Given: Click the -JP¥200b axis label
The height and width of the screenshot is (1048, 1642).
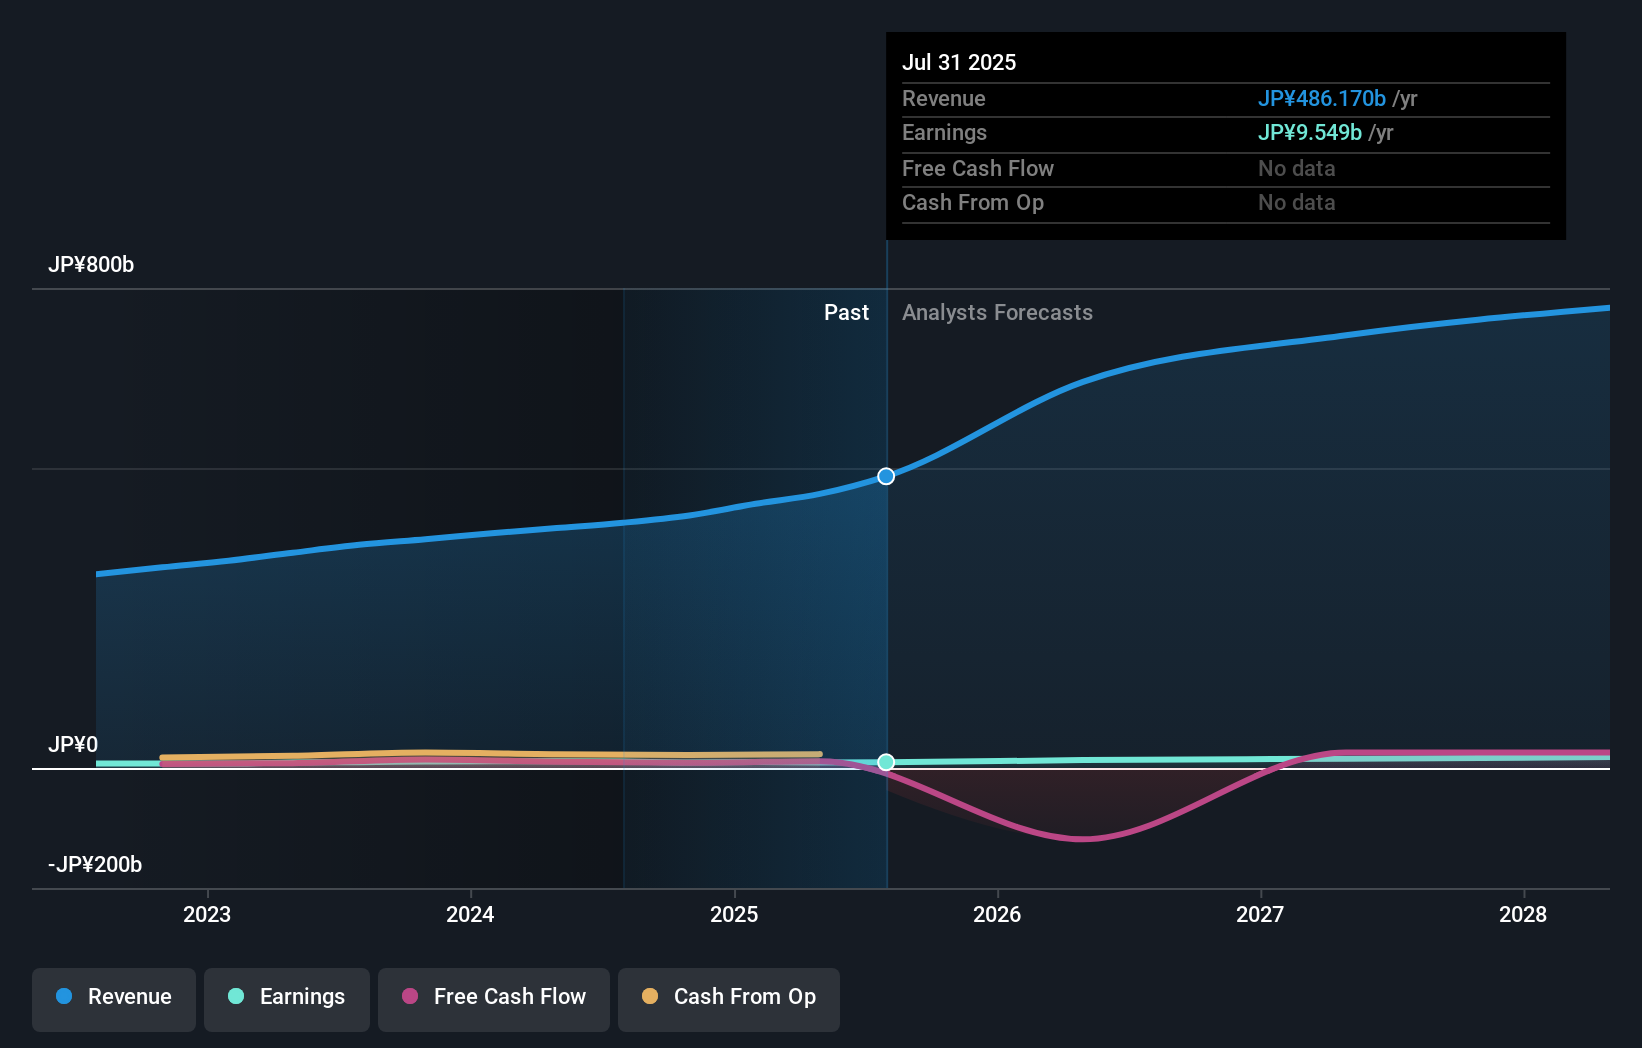Looking at the screenshot, I should (x=94, y=864).
